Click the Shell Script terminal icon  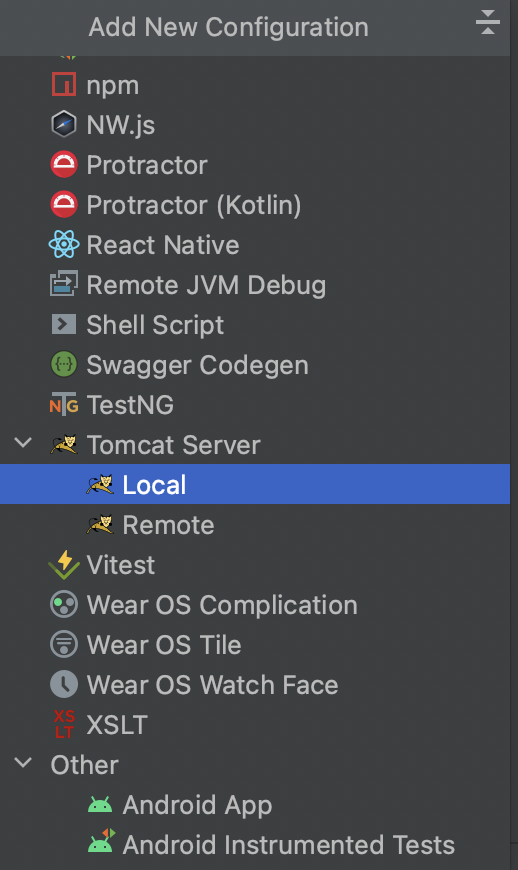click(64, 325)
